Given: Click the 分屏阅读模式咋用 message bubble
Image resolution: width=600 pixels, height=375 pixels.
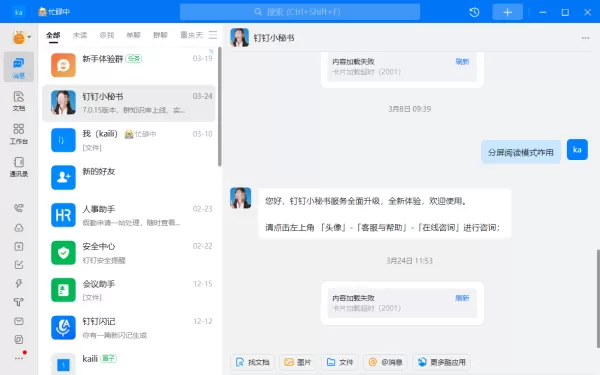Looking at the screenshot, I should pyautogui.click(x=521, y=152).
